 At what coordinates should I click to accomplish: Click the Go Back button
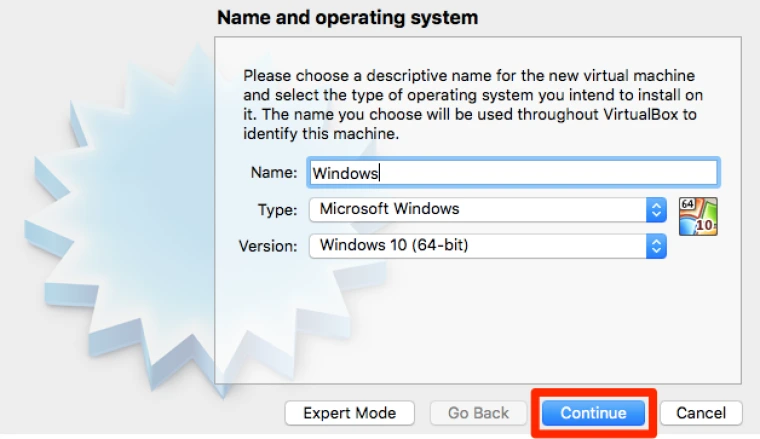pyautogui.click(x=478, y=413)
